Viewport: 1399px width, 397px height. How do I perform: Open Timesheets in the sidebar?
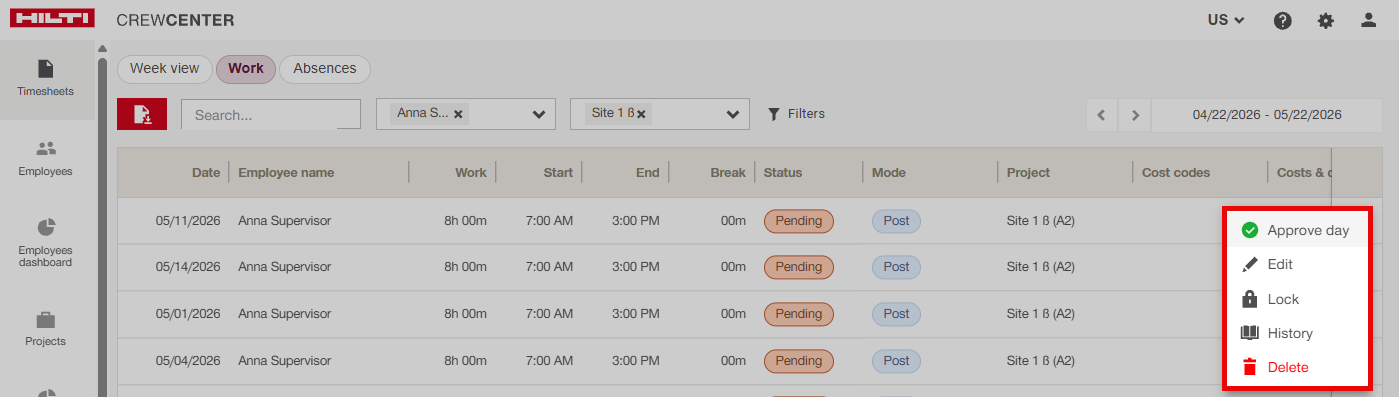pyautogui.click(x=46, y=79)
